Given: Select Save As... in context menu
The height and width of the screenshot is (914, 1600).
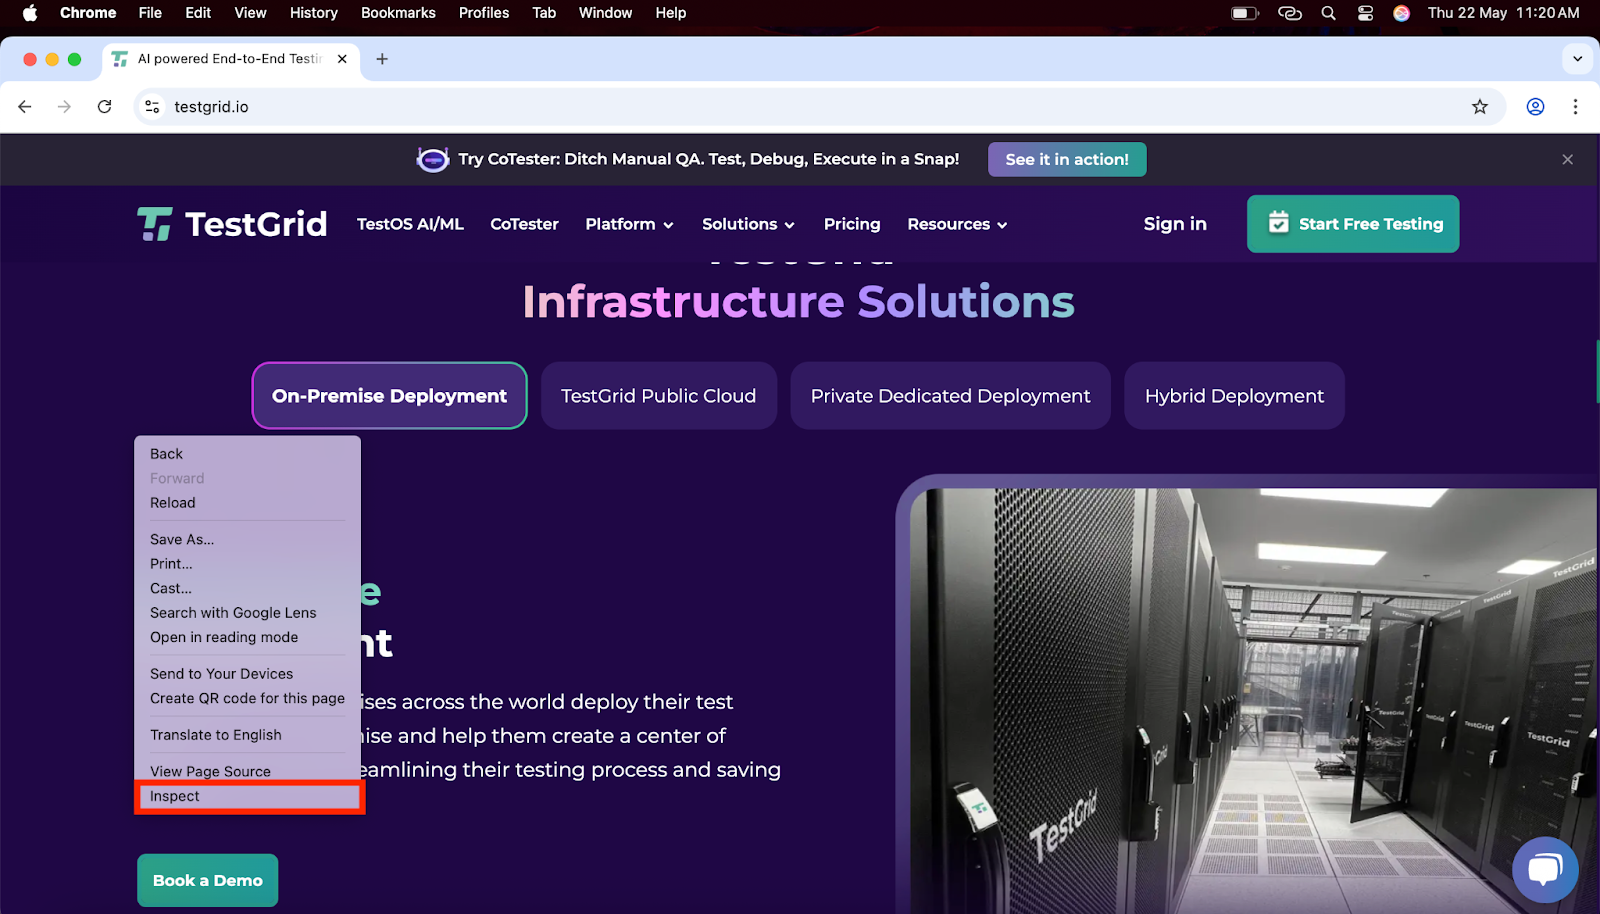Looking at the screenshot, I should click(248, 539).
